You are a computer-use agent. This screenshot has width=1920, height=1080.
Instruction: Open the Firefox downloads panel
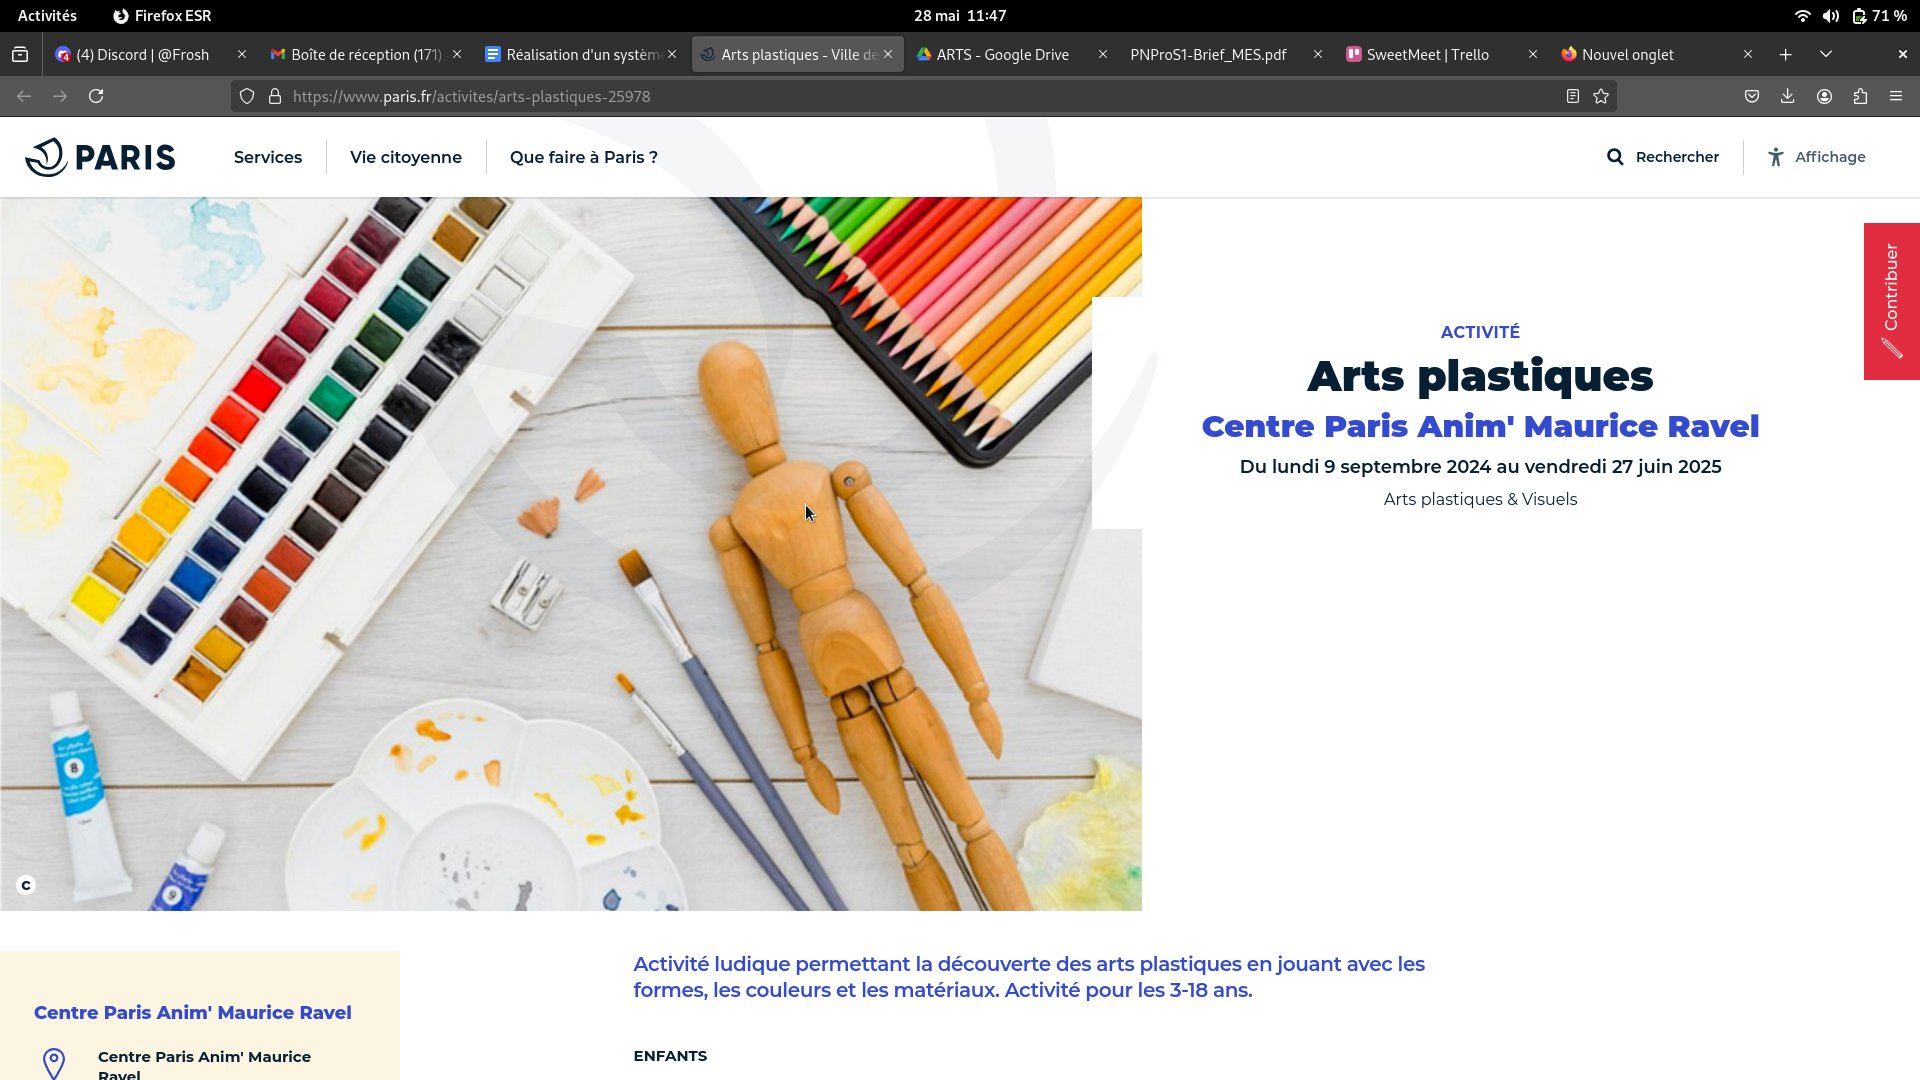pos(1787,96)
